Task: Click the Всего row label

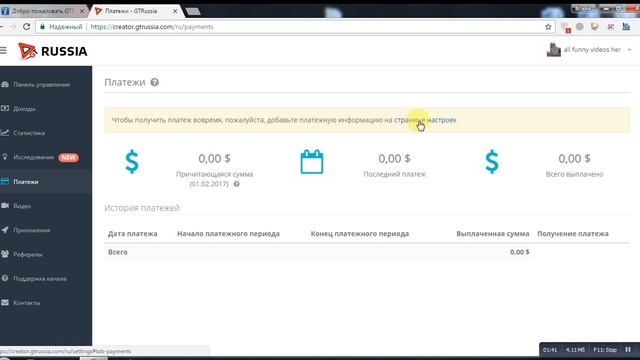Action: click(118, 252)
